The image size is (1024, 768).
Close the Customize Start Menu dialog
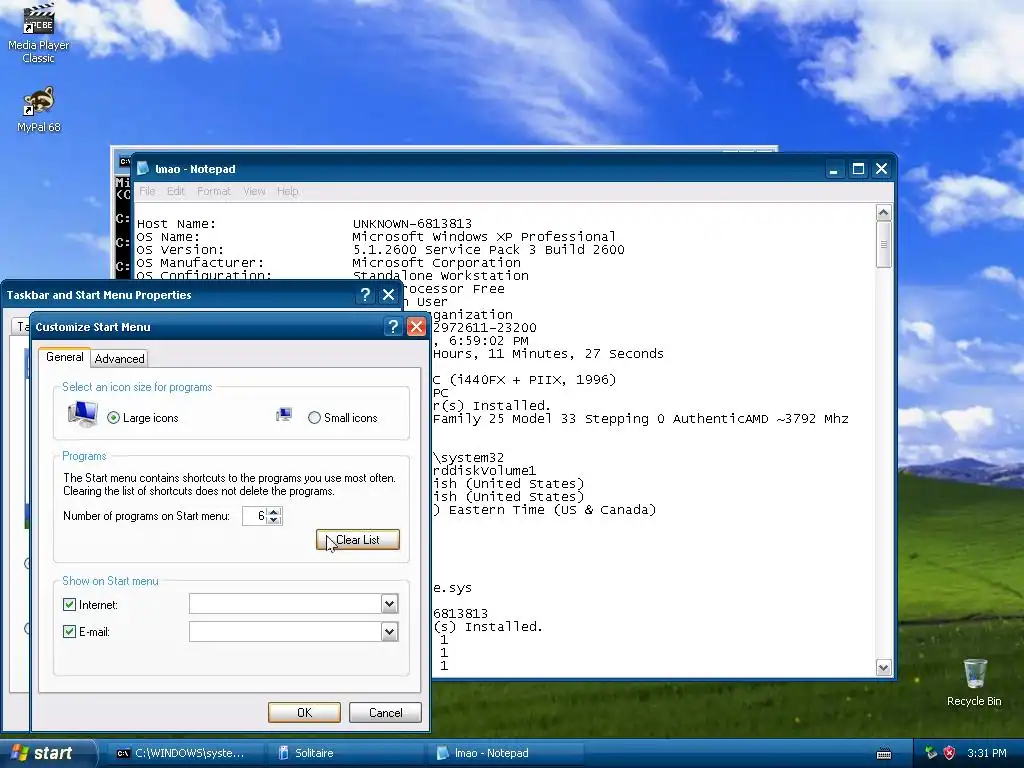[416, 327]
